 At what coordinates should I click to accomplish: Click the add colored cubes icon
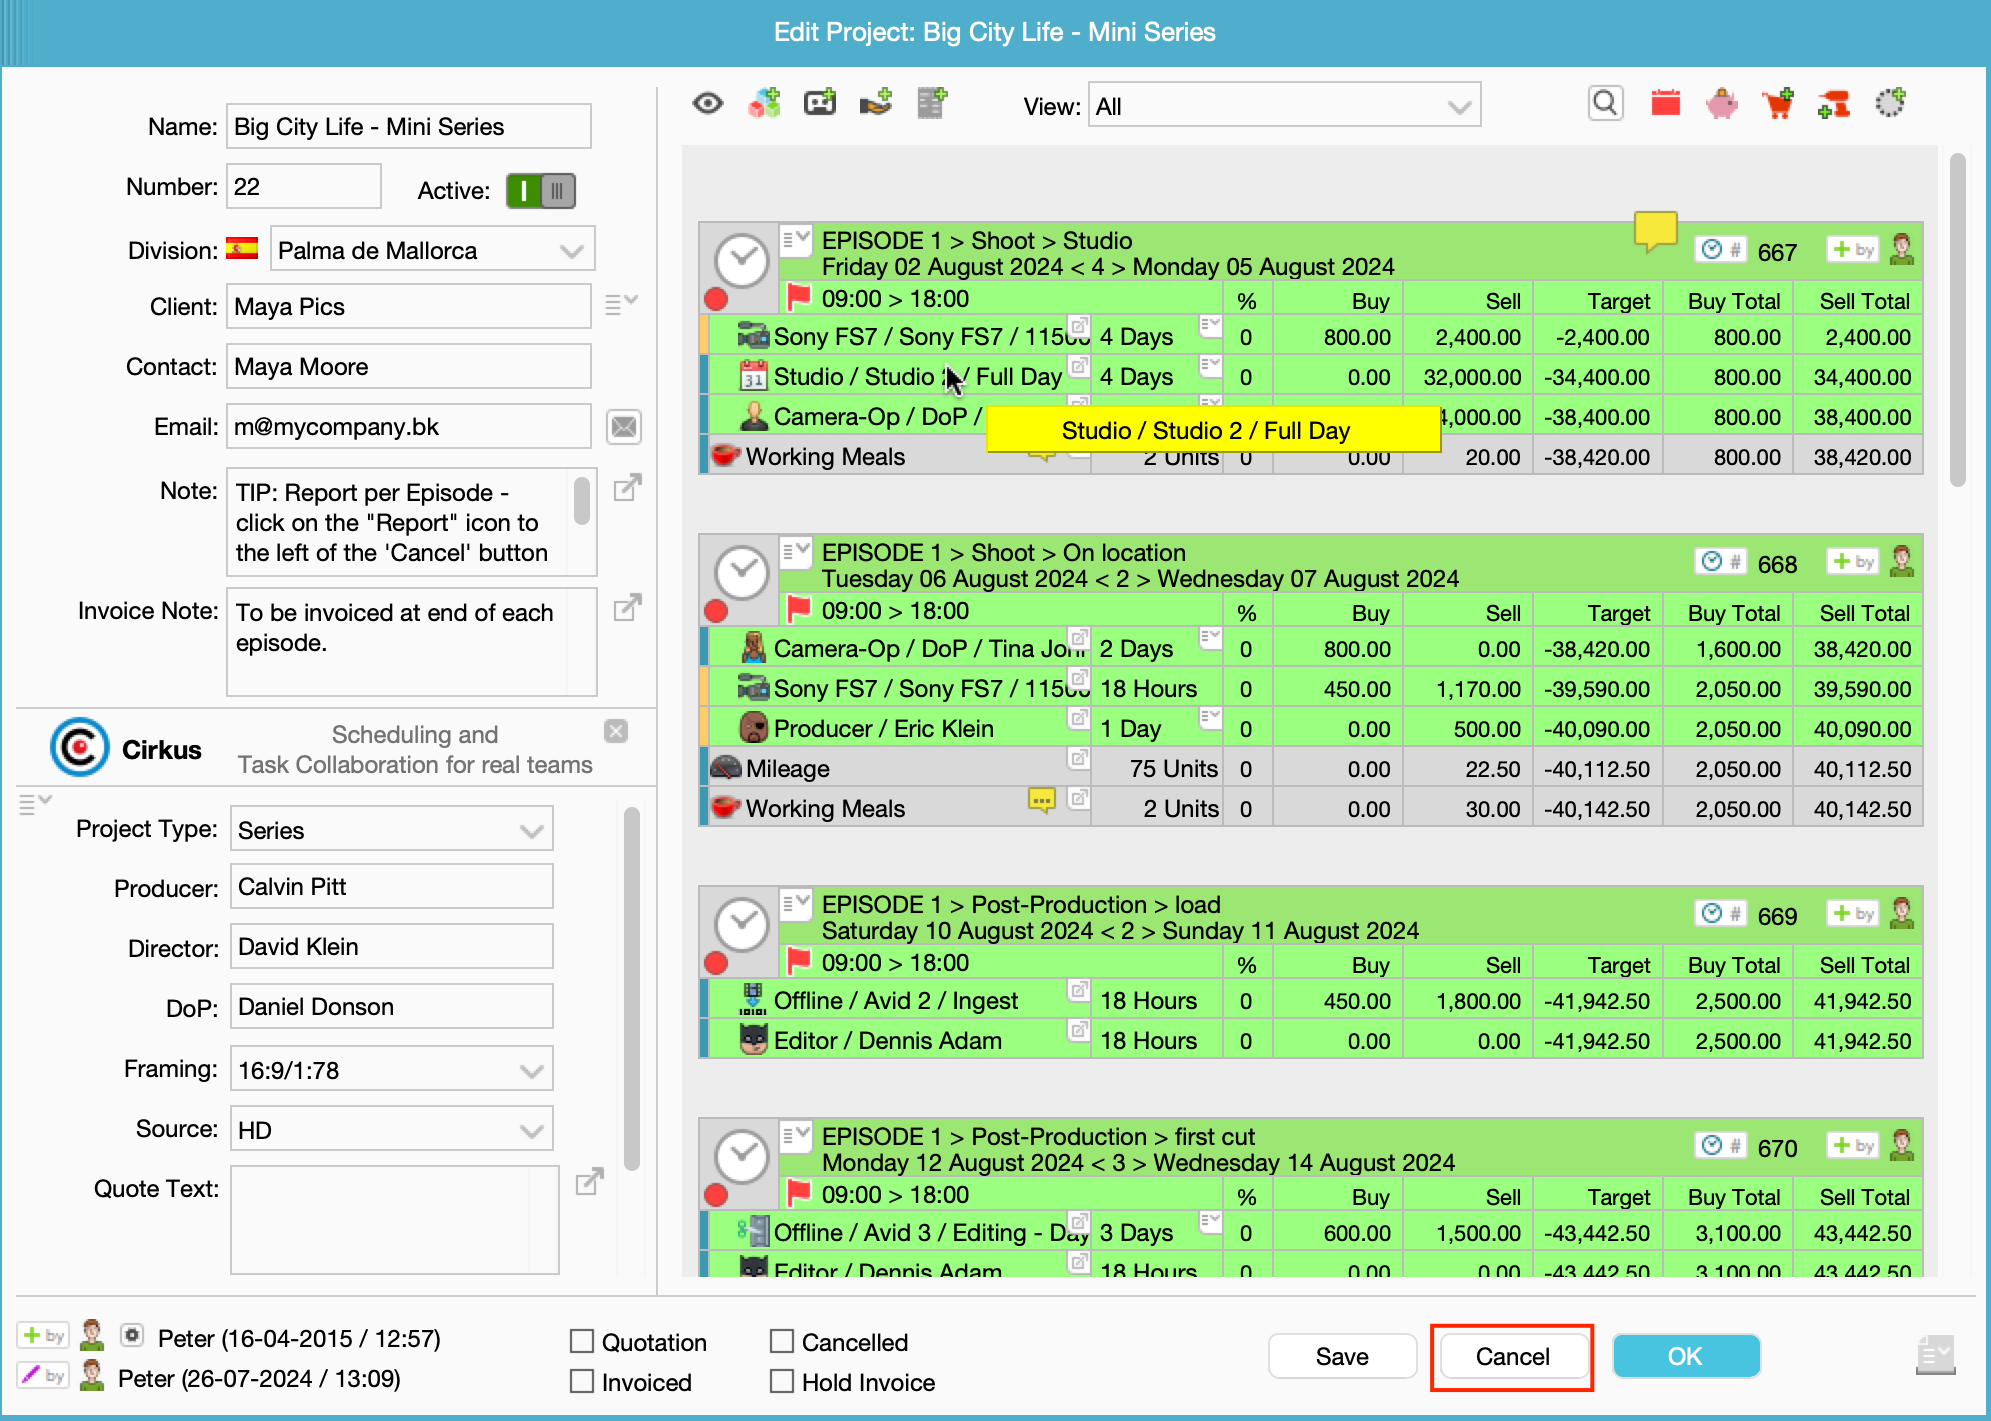[x=764, y=103]
